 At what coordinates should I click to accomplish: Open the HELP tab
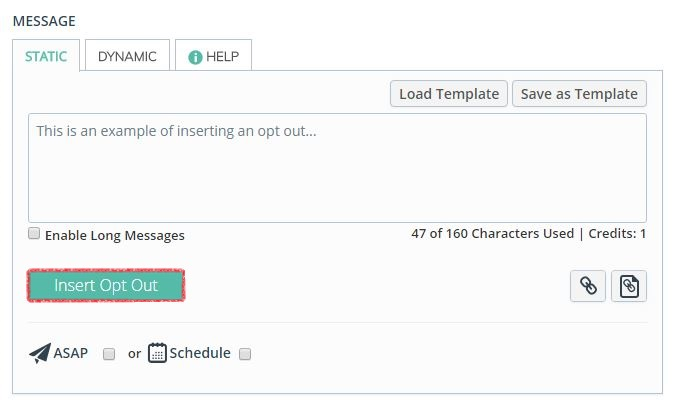click(213, 56)
